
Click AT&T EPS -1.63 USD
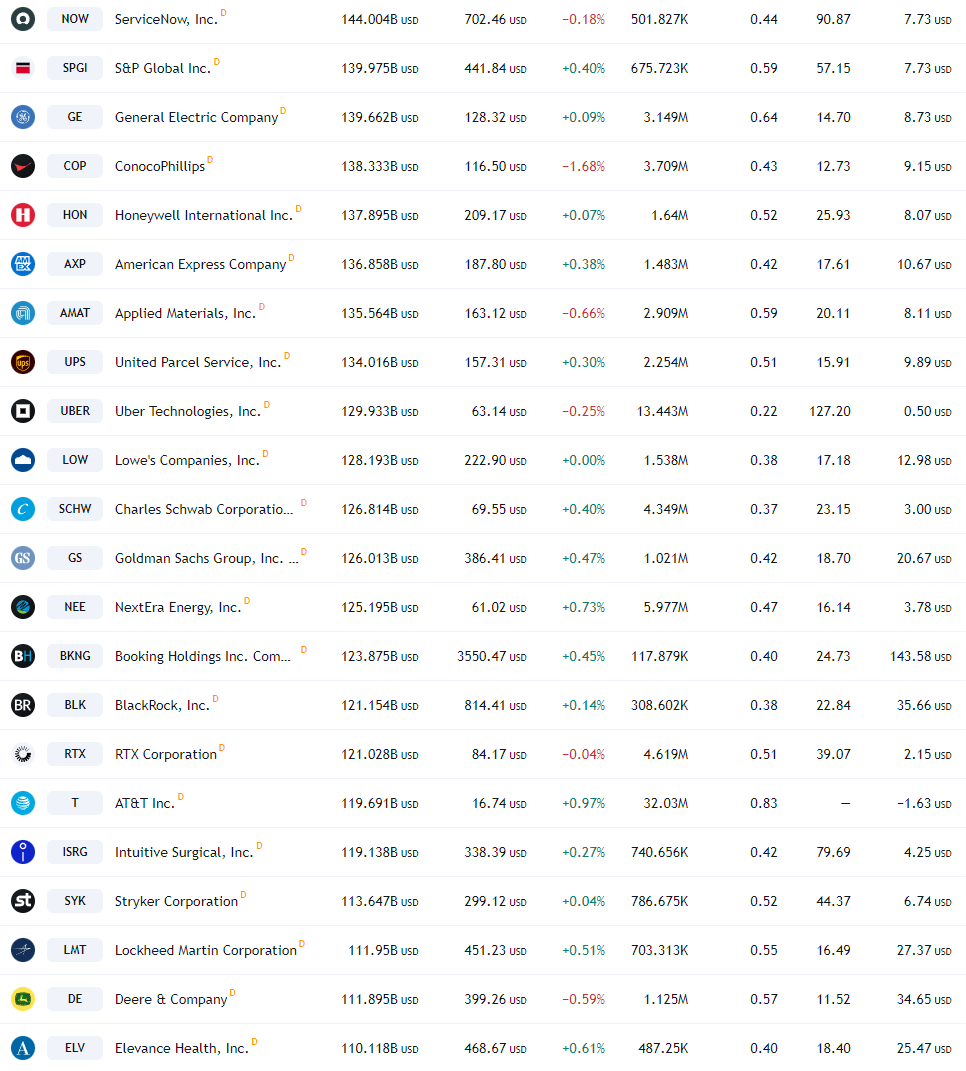pos(924,803)
